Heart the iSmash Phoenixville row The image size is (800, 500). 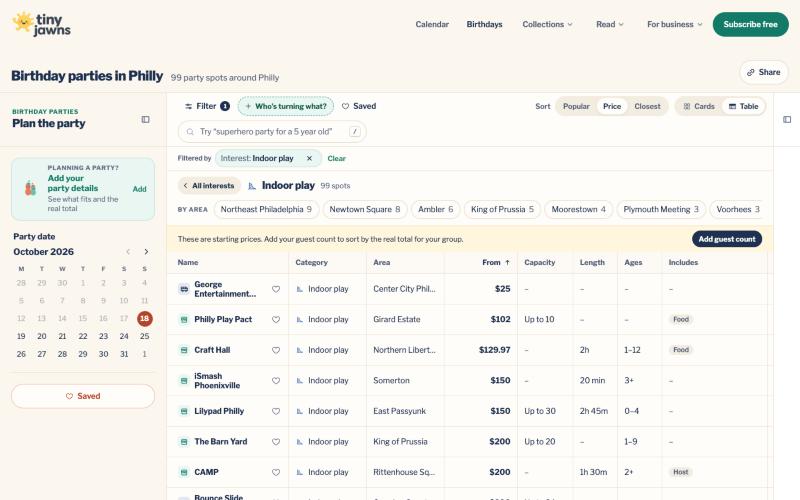tap(276, 381)
